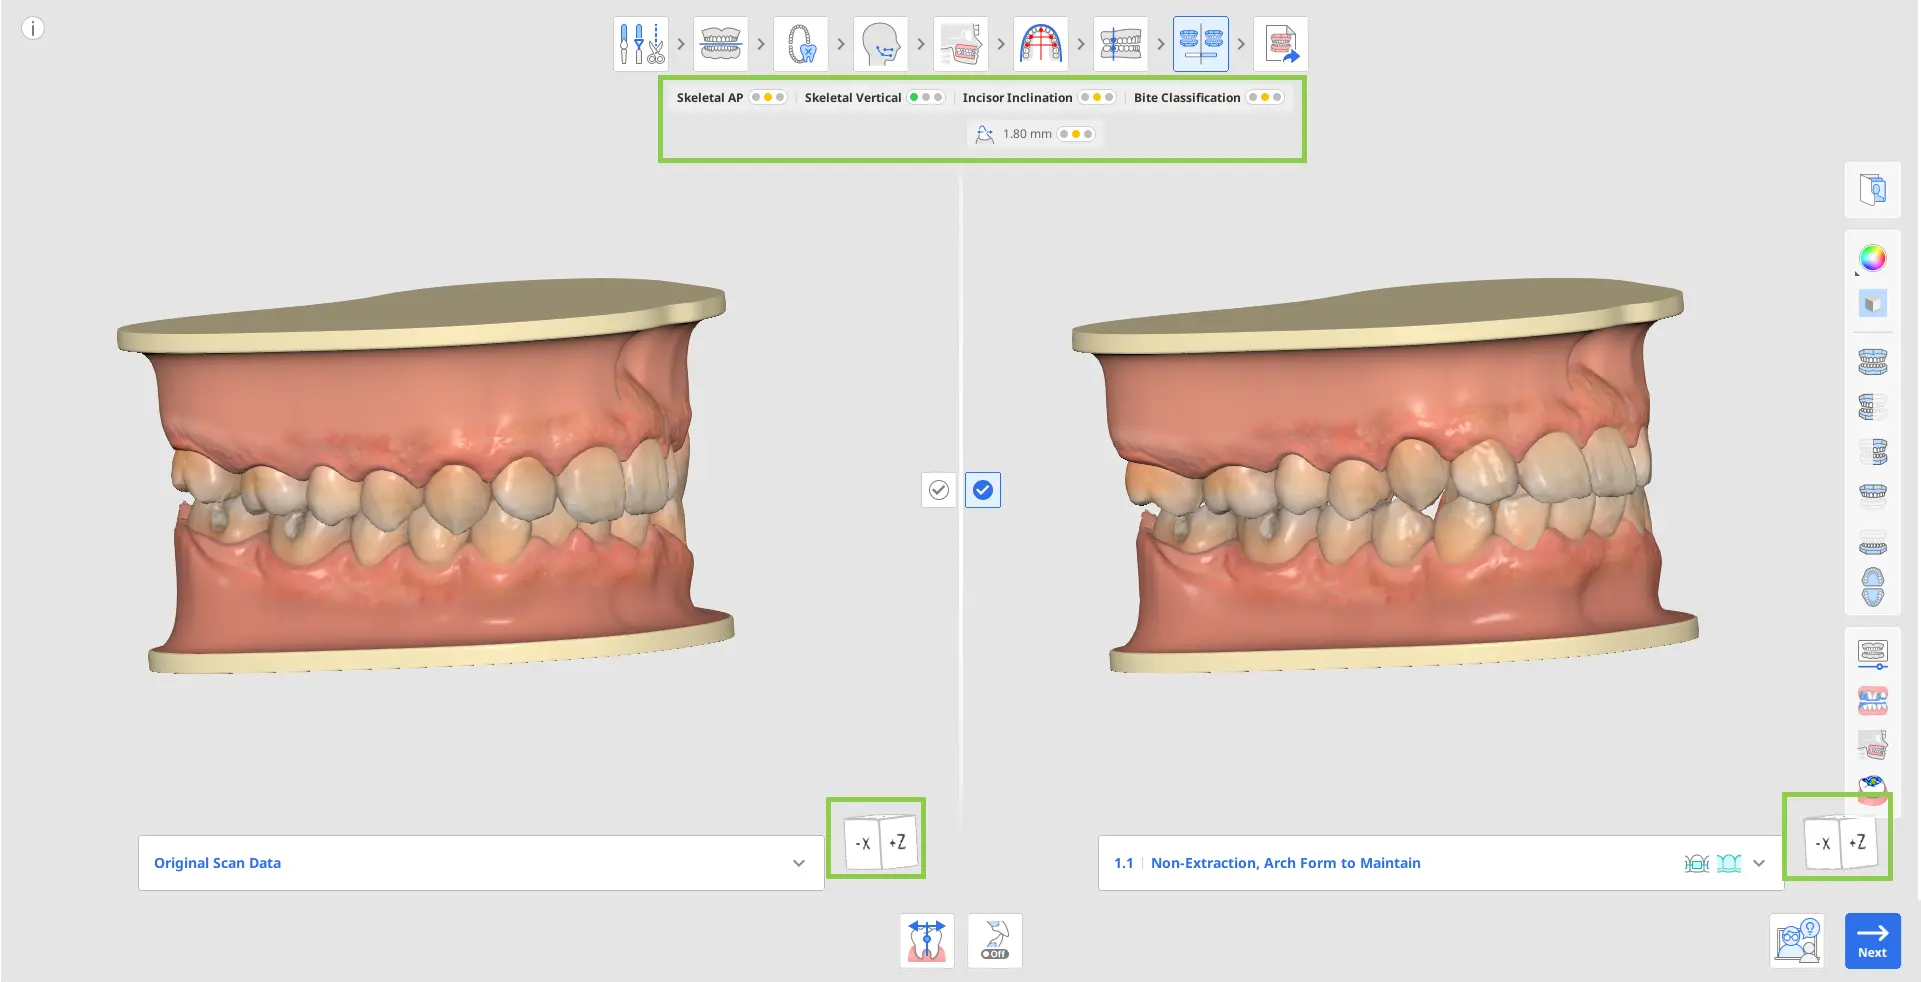
Task: Open the tooth movement arrows tool
Action: 927,941
